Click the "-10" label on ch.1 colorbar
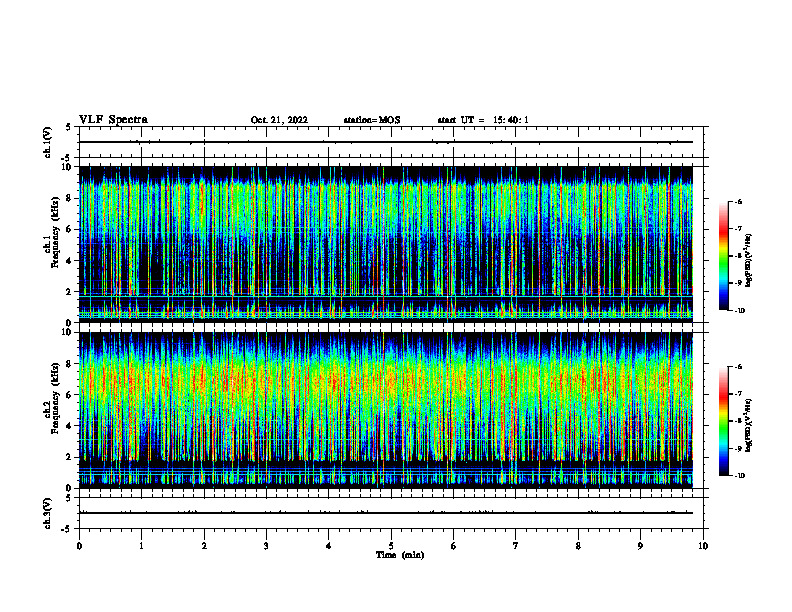Image resolution: width=792 pixels, height=612 pixels. (x=739, y=311)
